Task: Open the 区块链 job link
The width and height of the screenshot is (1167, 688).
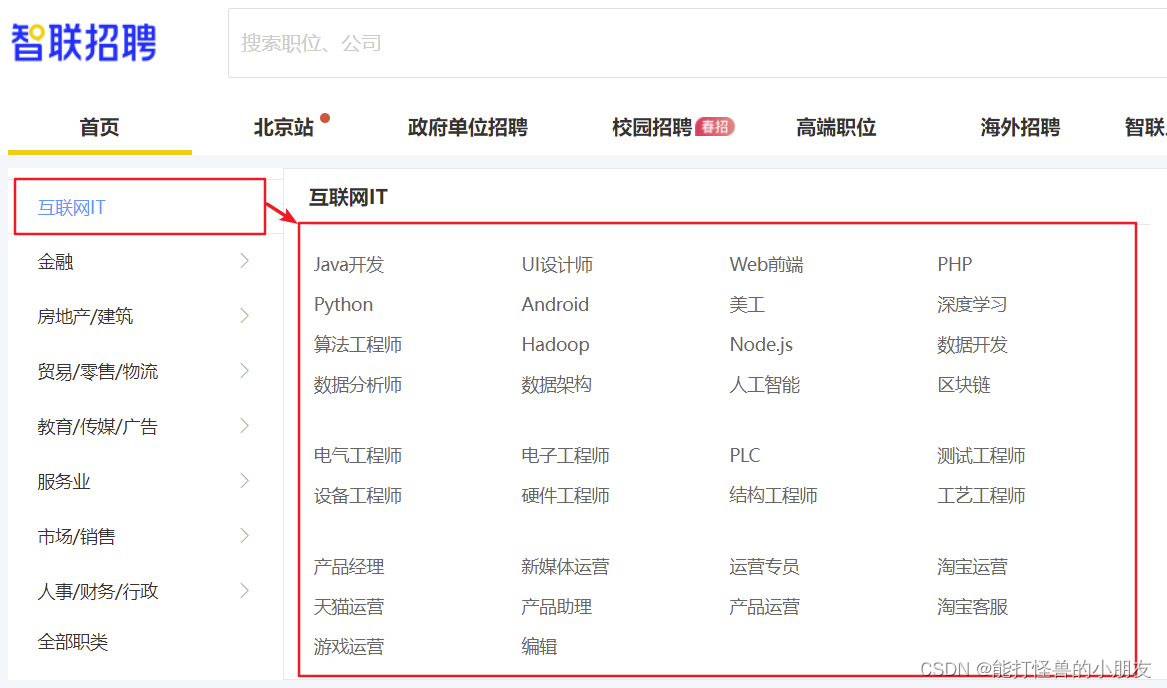Action: 964,385
